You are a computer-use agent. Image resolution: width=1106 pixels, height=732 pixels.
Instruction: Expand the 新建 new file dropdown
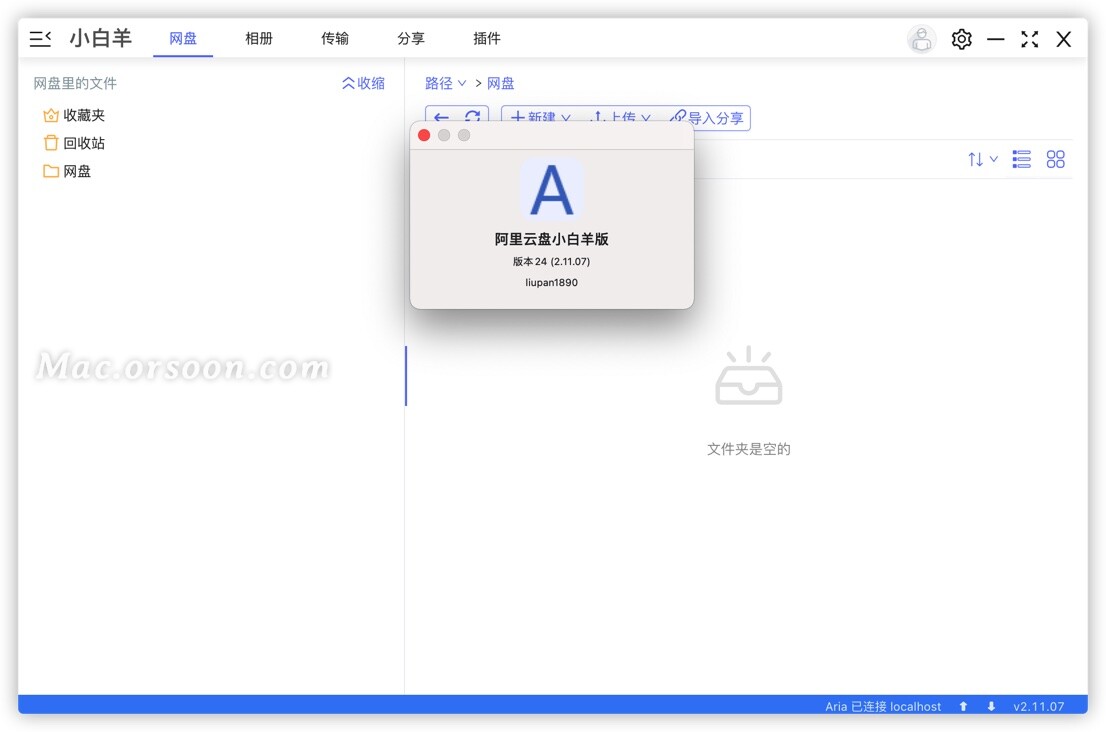(x=538, y=117)
